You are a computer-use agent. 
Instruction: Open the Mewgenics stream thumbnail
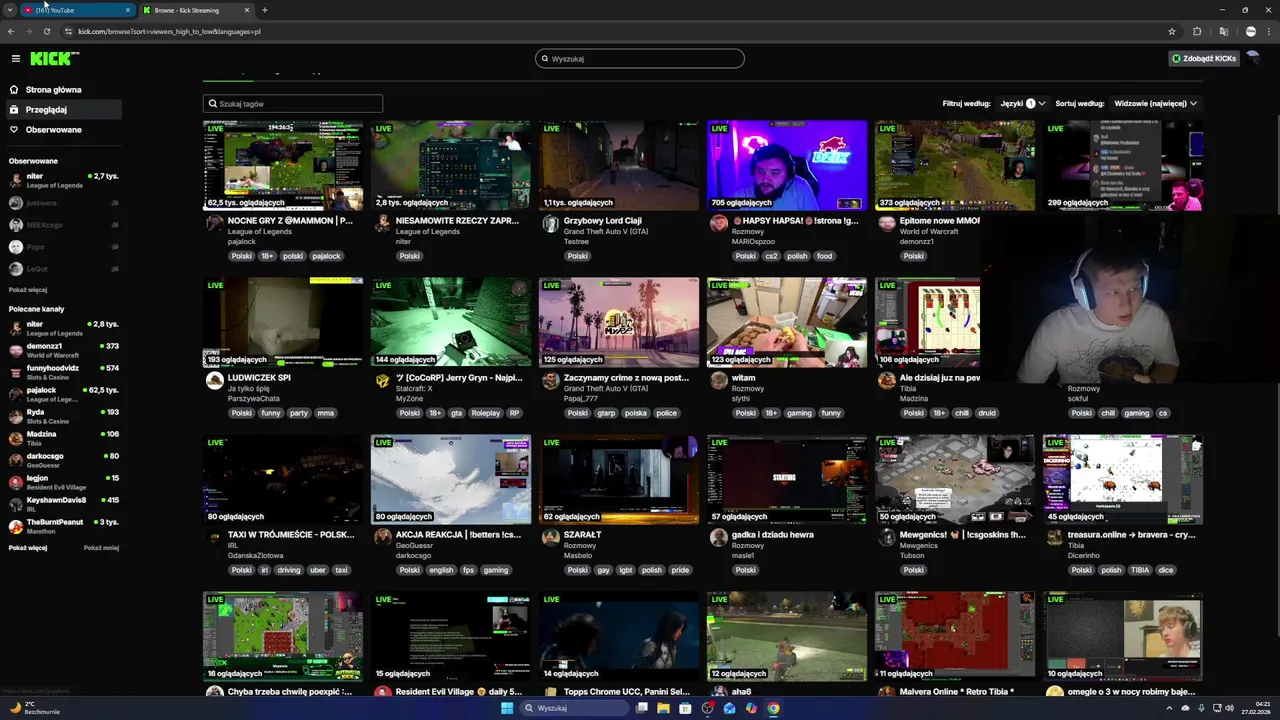click(955, 480)
